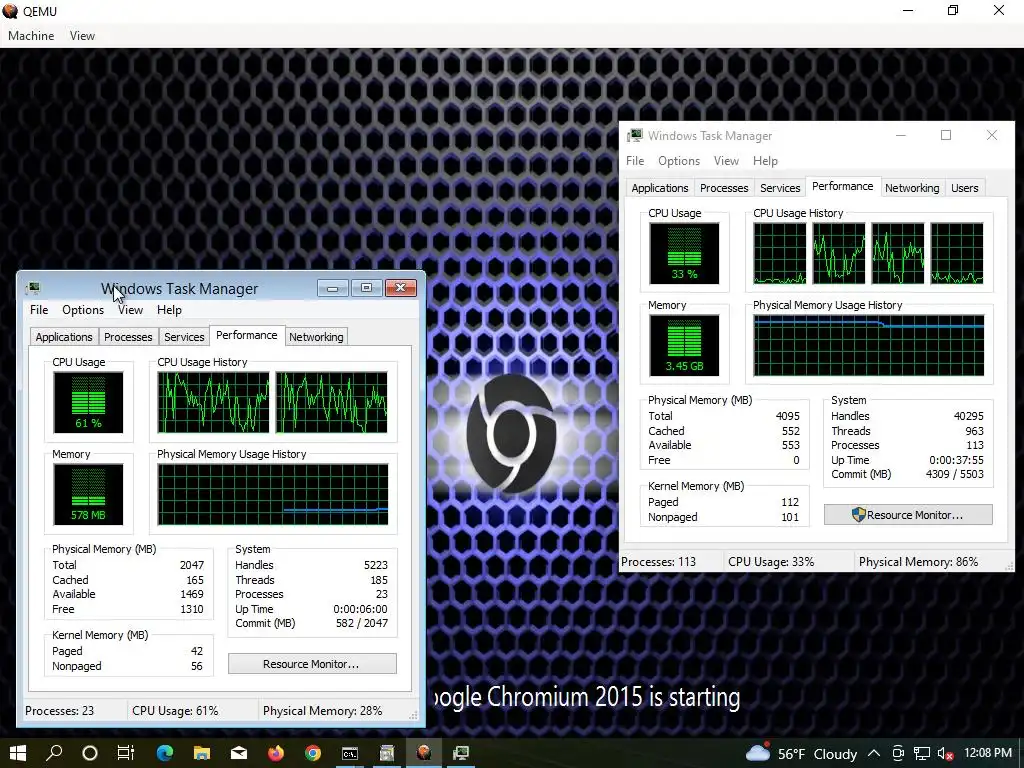Image resolution: width=1024 pixels, height=768 pixels.
Task: Switch to Applications tab in host Task Manager
Action: coord(660,188)
